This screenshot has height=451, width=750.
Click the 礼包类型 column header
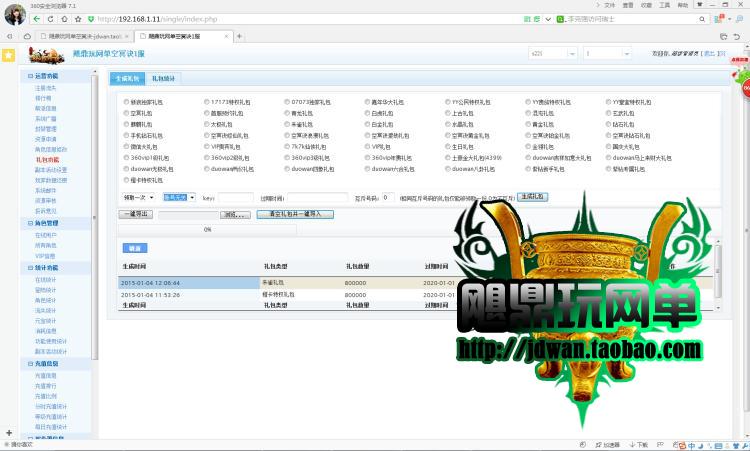[276, 266]
